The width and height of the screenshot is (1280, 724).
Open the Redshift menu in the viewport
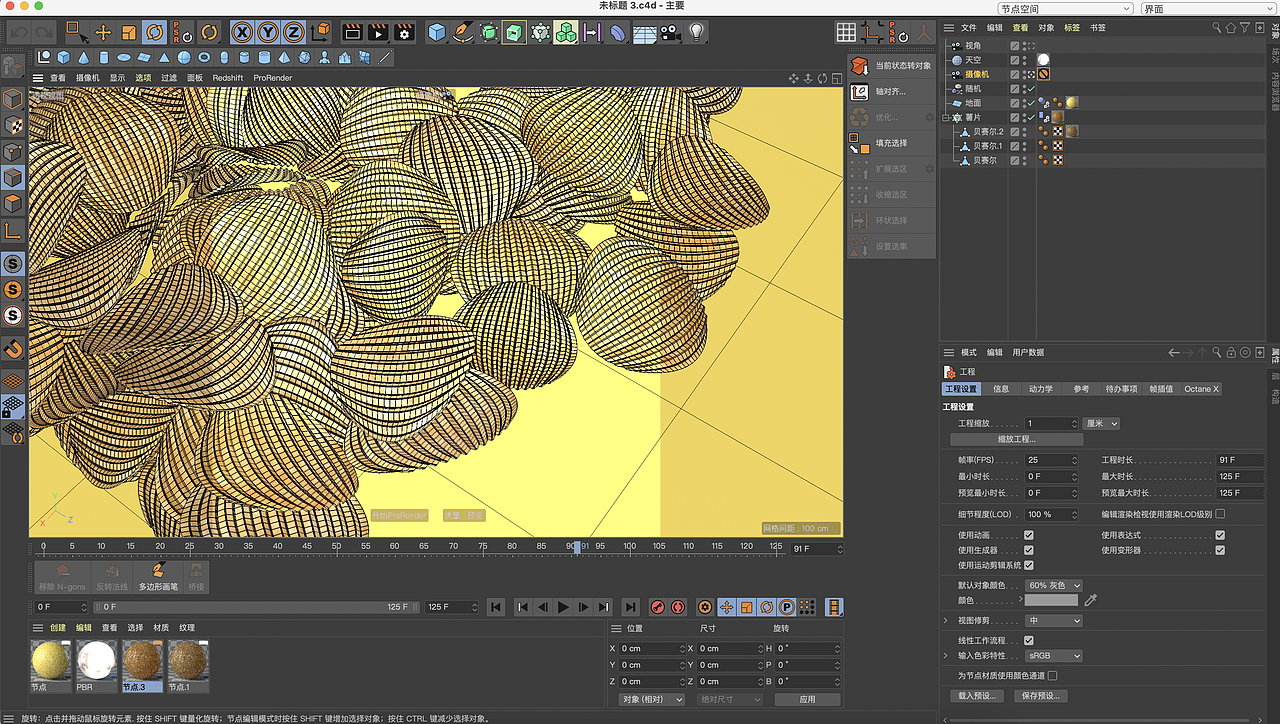227,78
